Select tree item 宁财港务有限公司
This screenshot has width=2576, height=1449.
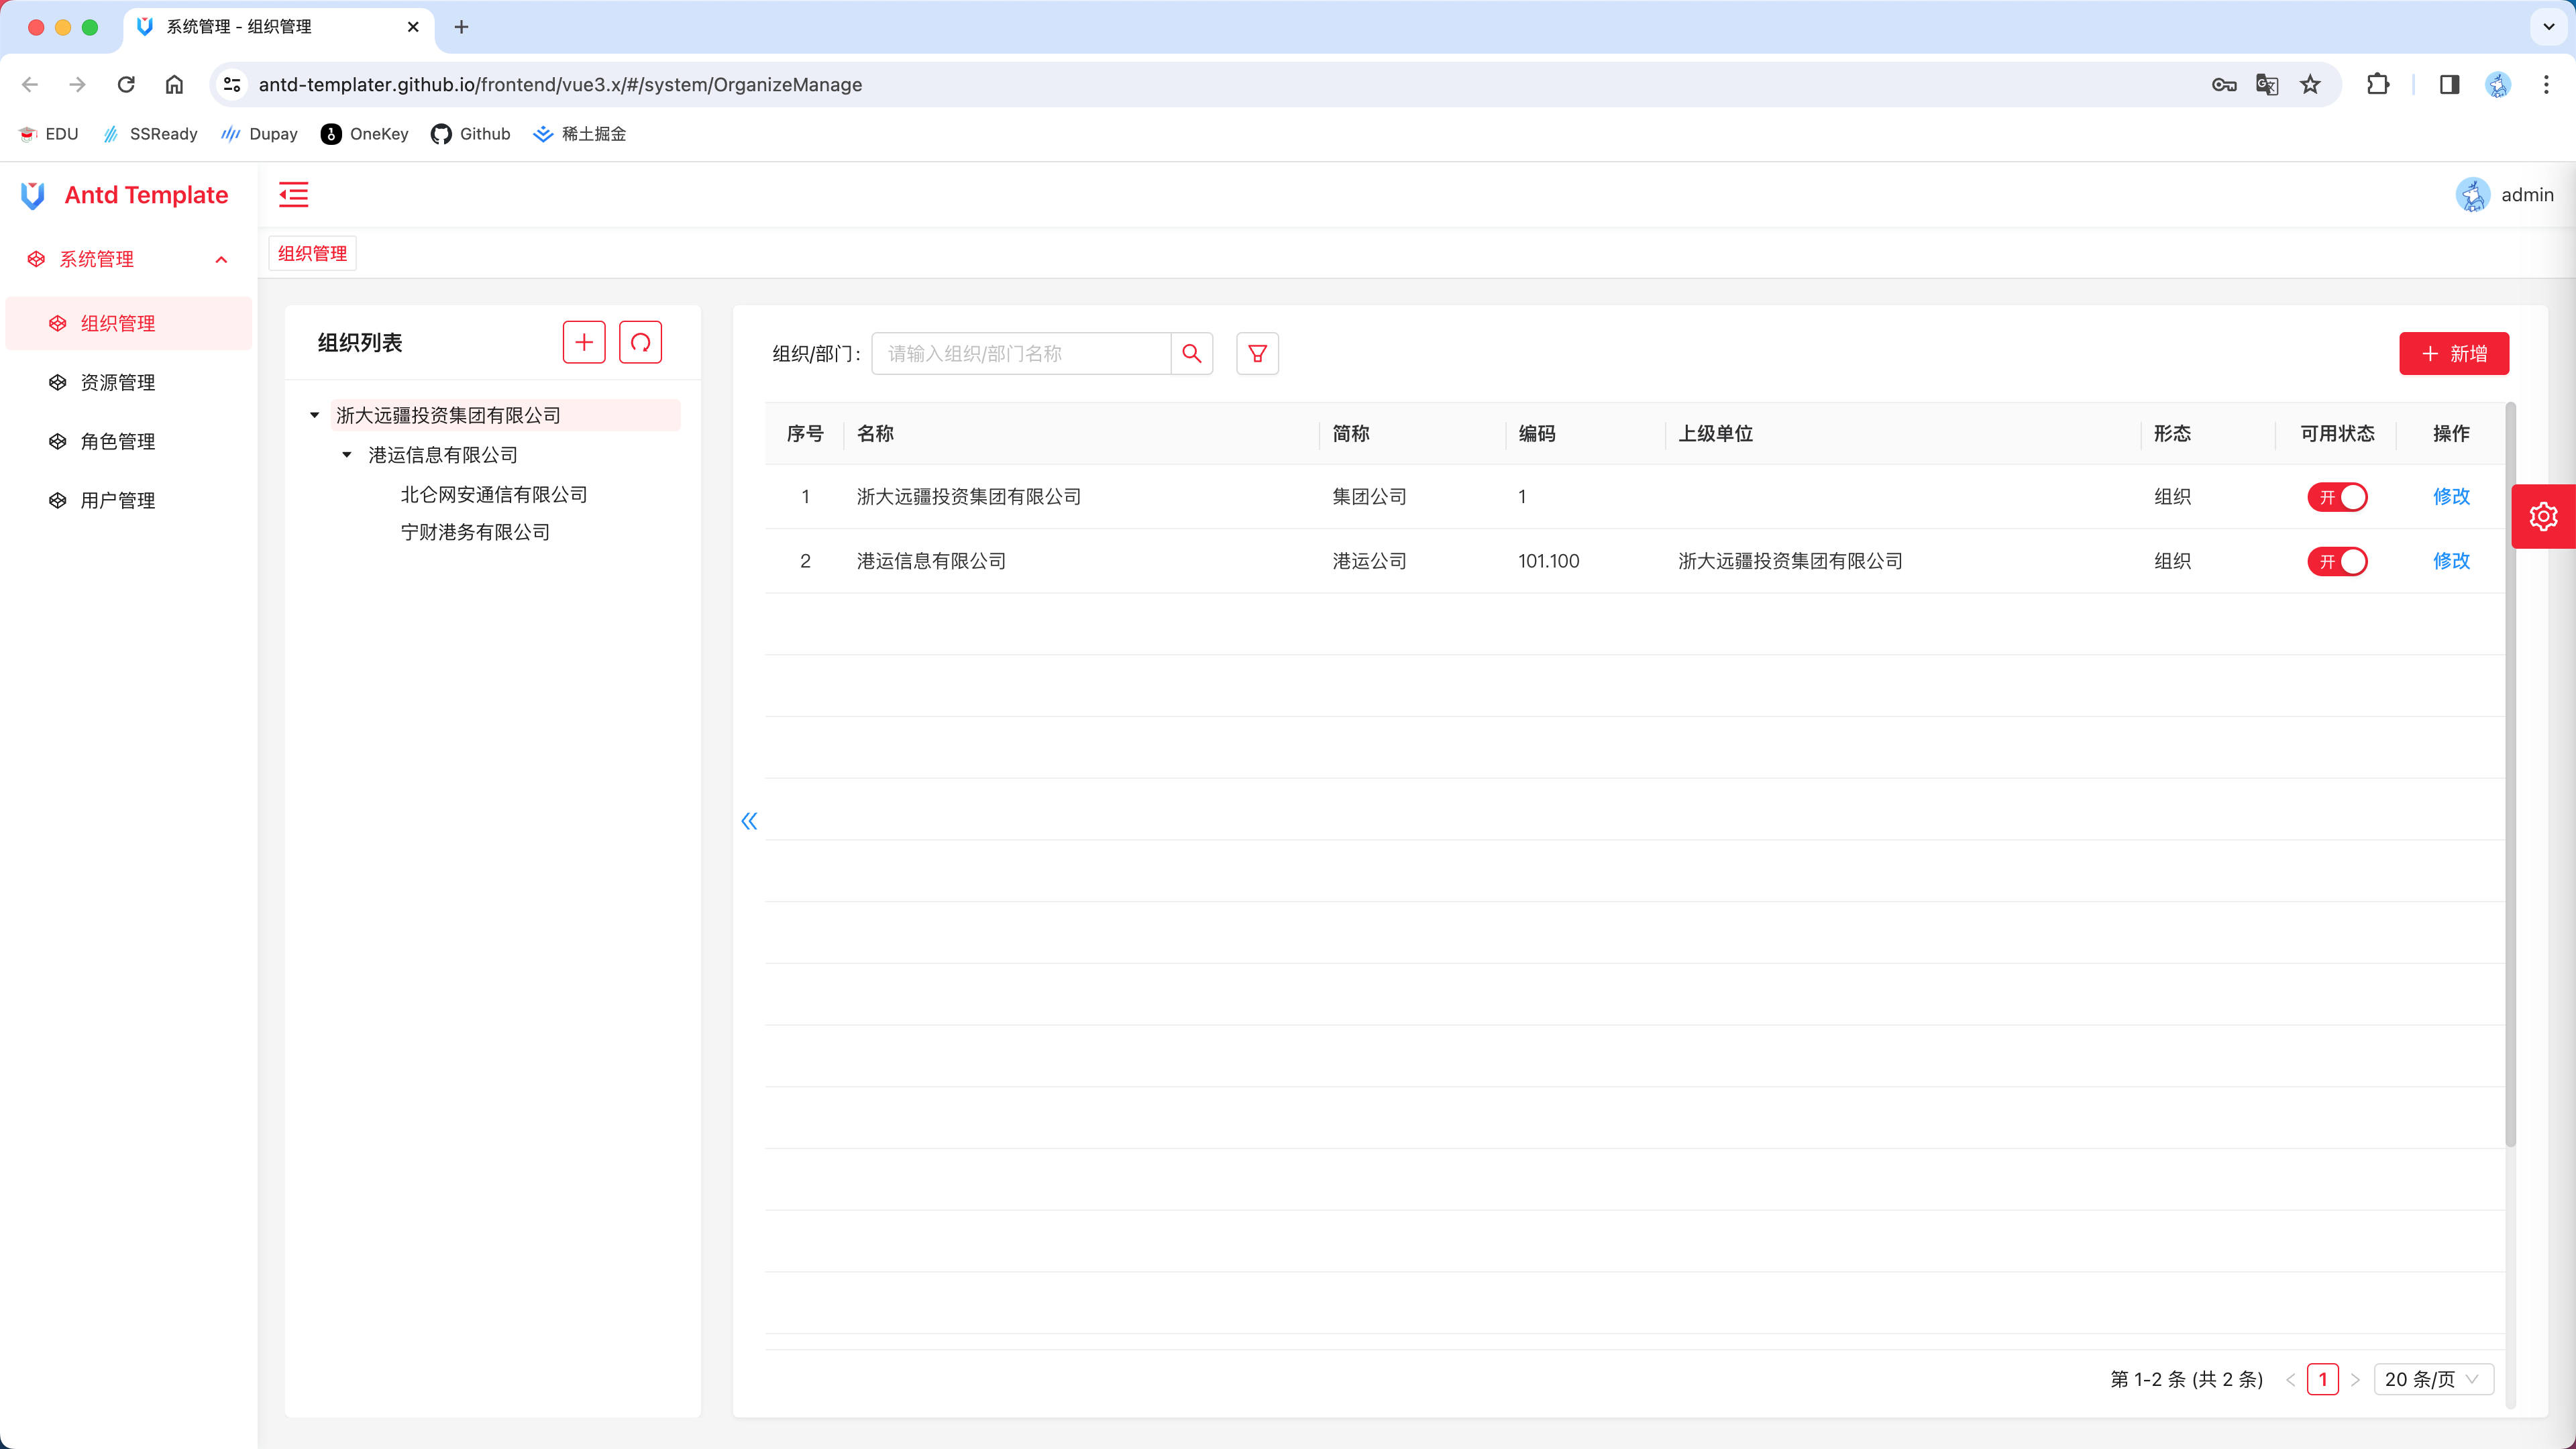[x=475, y=532]
